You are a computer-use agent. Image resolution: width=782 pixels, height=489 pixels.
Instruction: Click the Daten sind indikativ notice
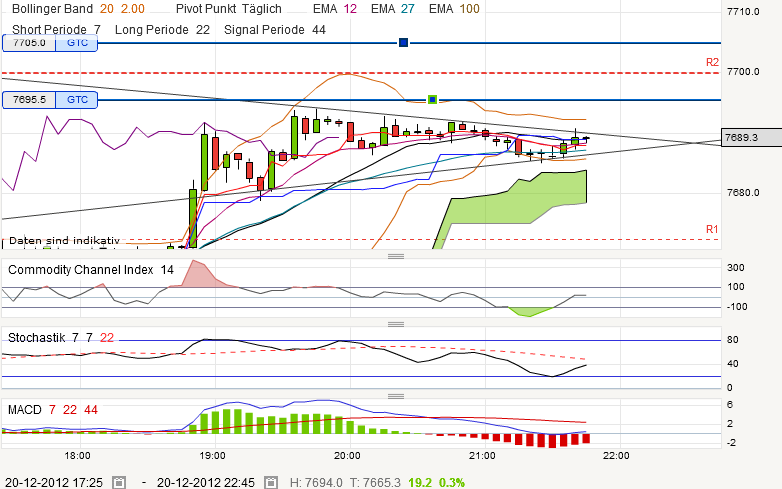click(x=64, y=241)
